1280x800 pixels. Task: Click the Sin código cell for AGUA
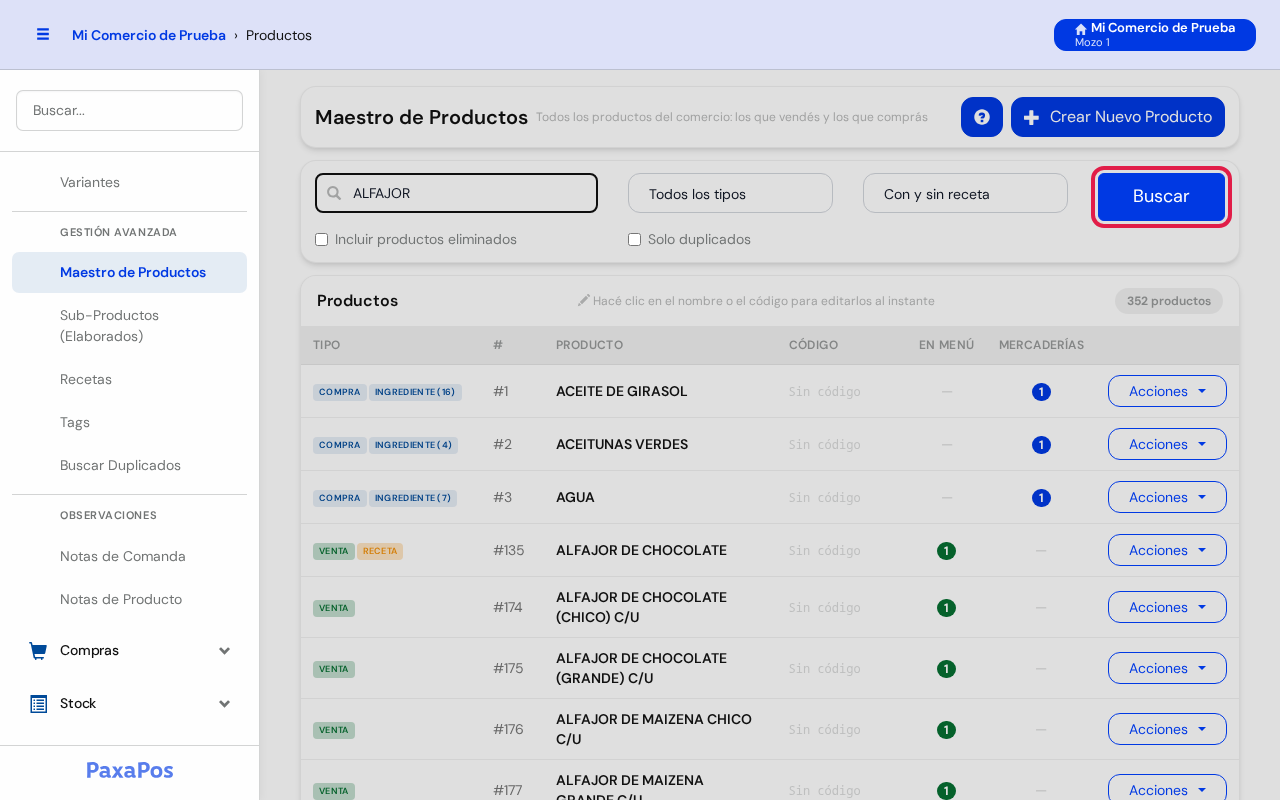coord(824,497)
